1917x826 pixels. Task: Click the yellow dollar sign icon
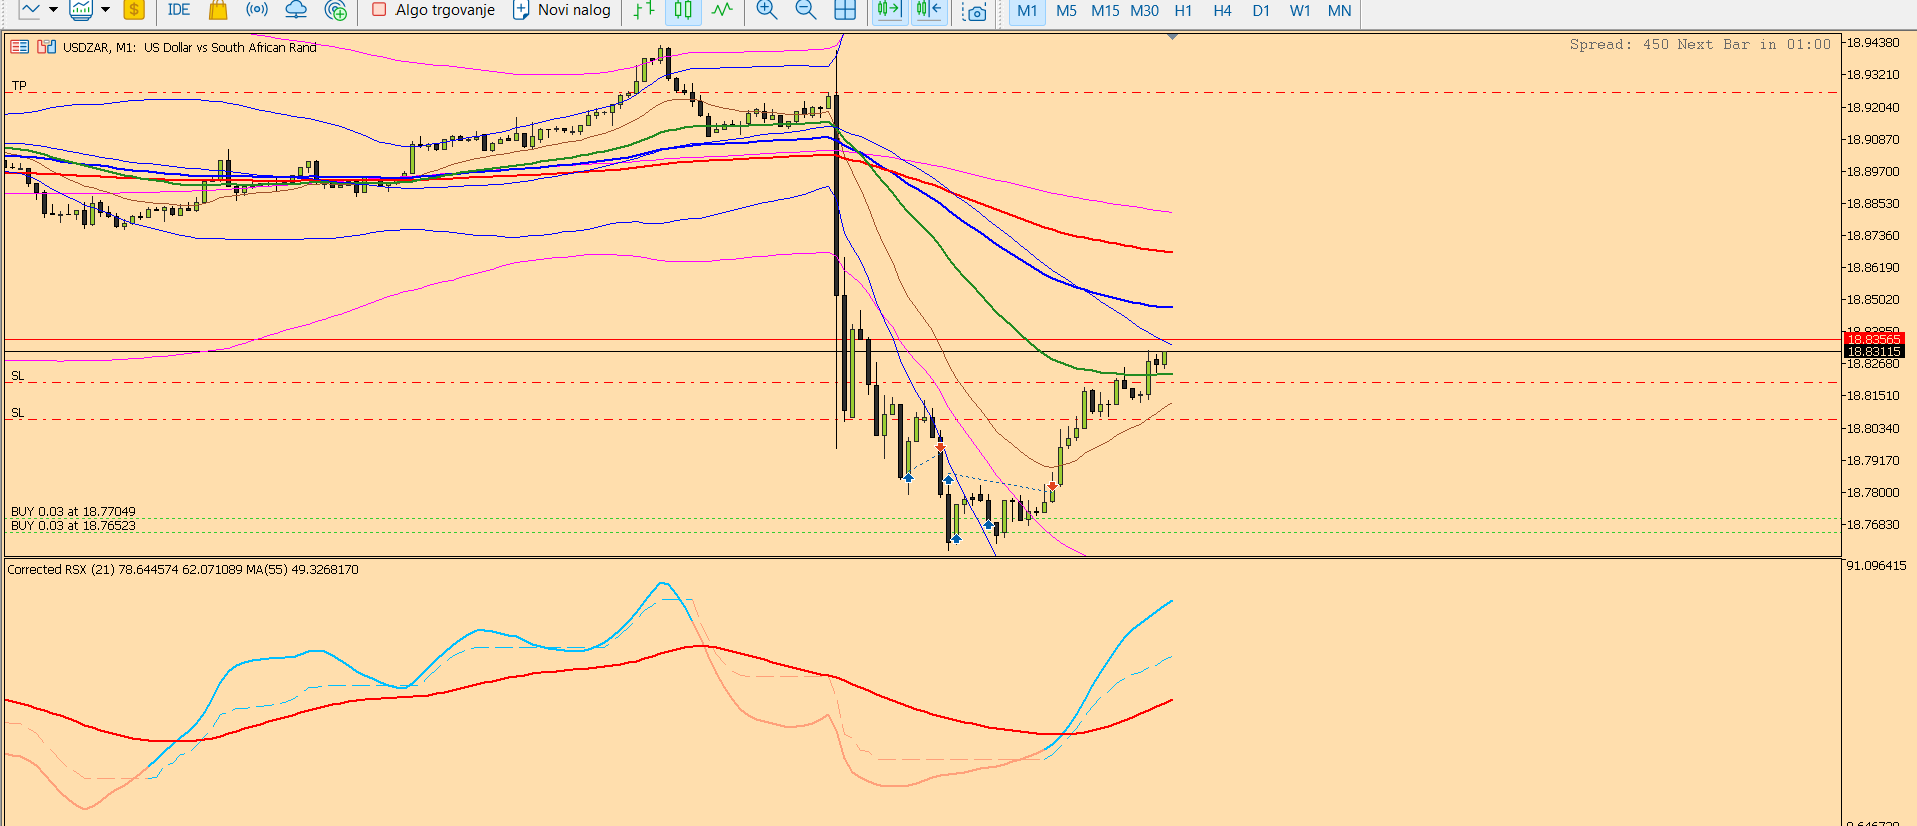[134, 10]
